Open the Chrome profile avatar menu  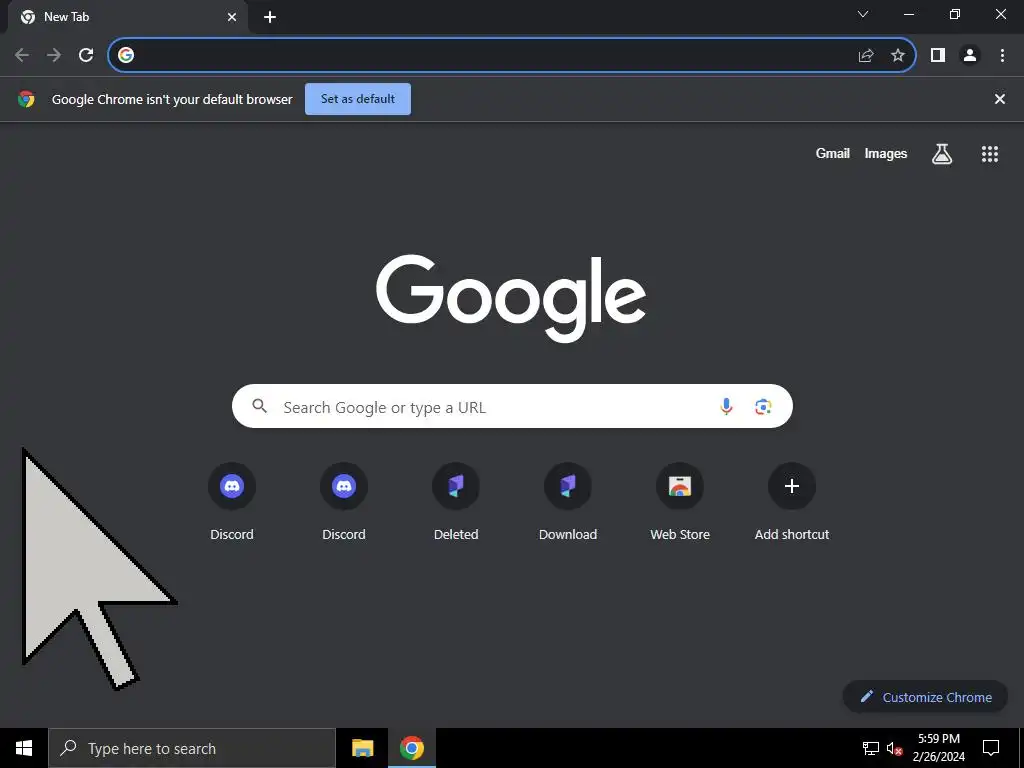[970, 56]
